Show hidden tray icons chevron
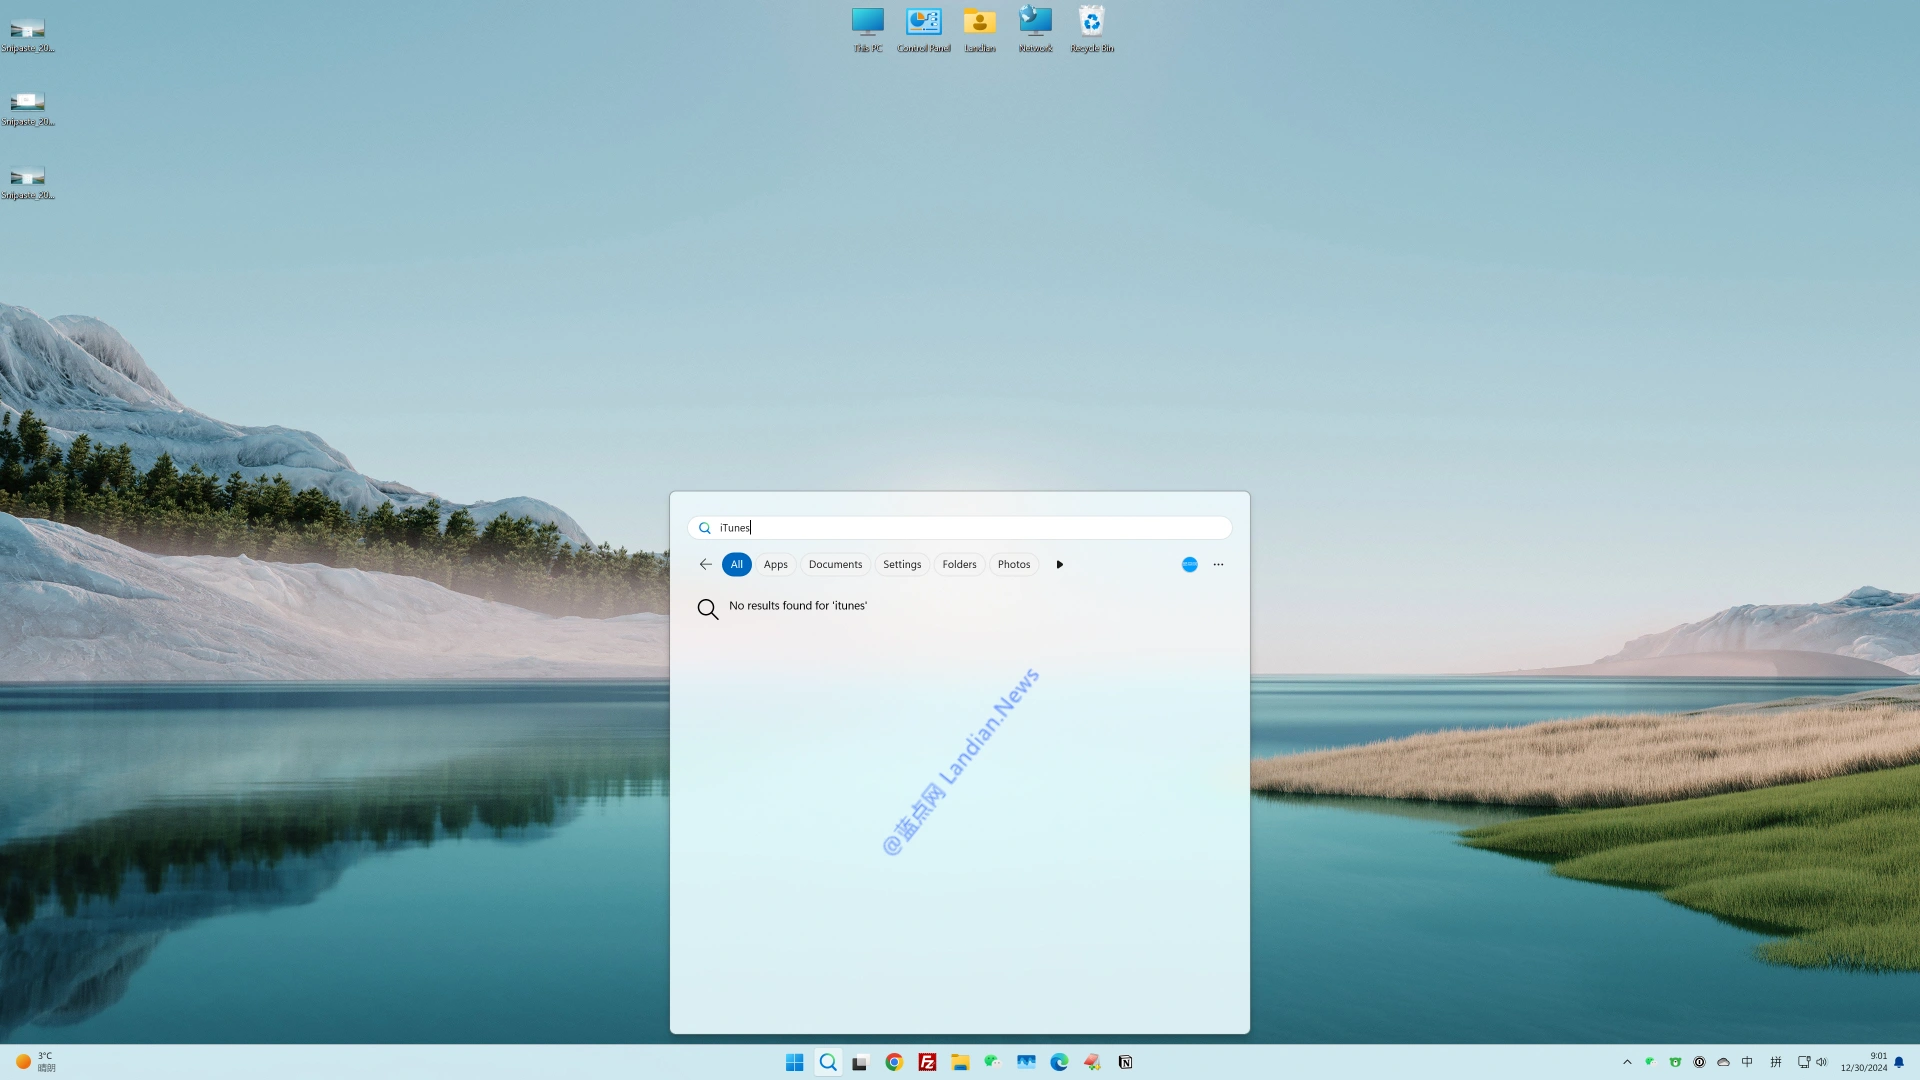 (x=1627, y=1062)
